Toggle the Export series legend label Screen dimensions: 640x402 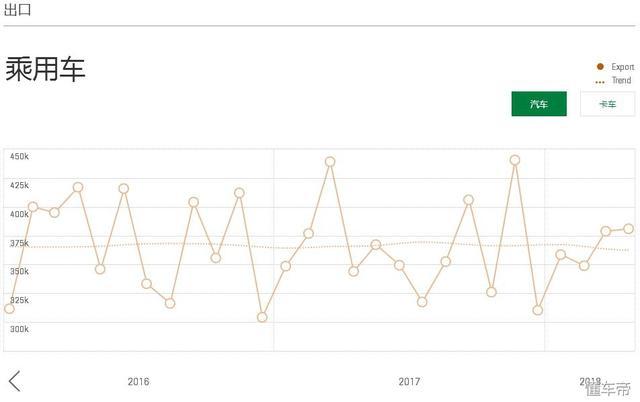[623, 67]
